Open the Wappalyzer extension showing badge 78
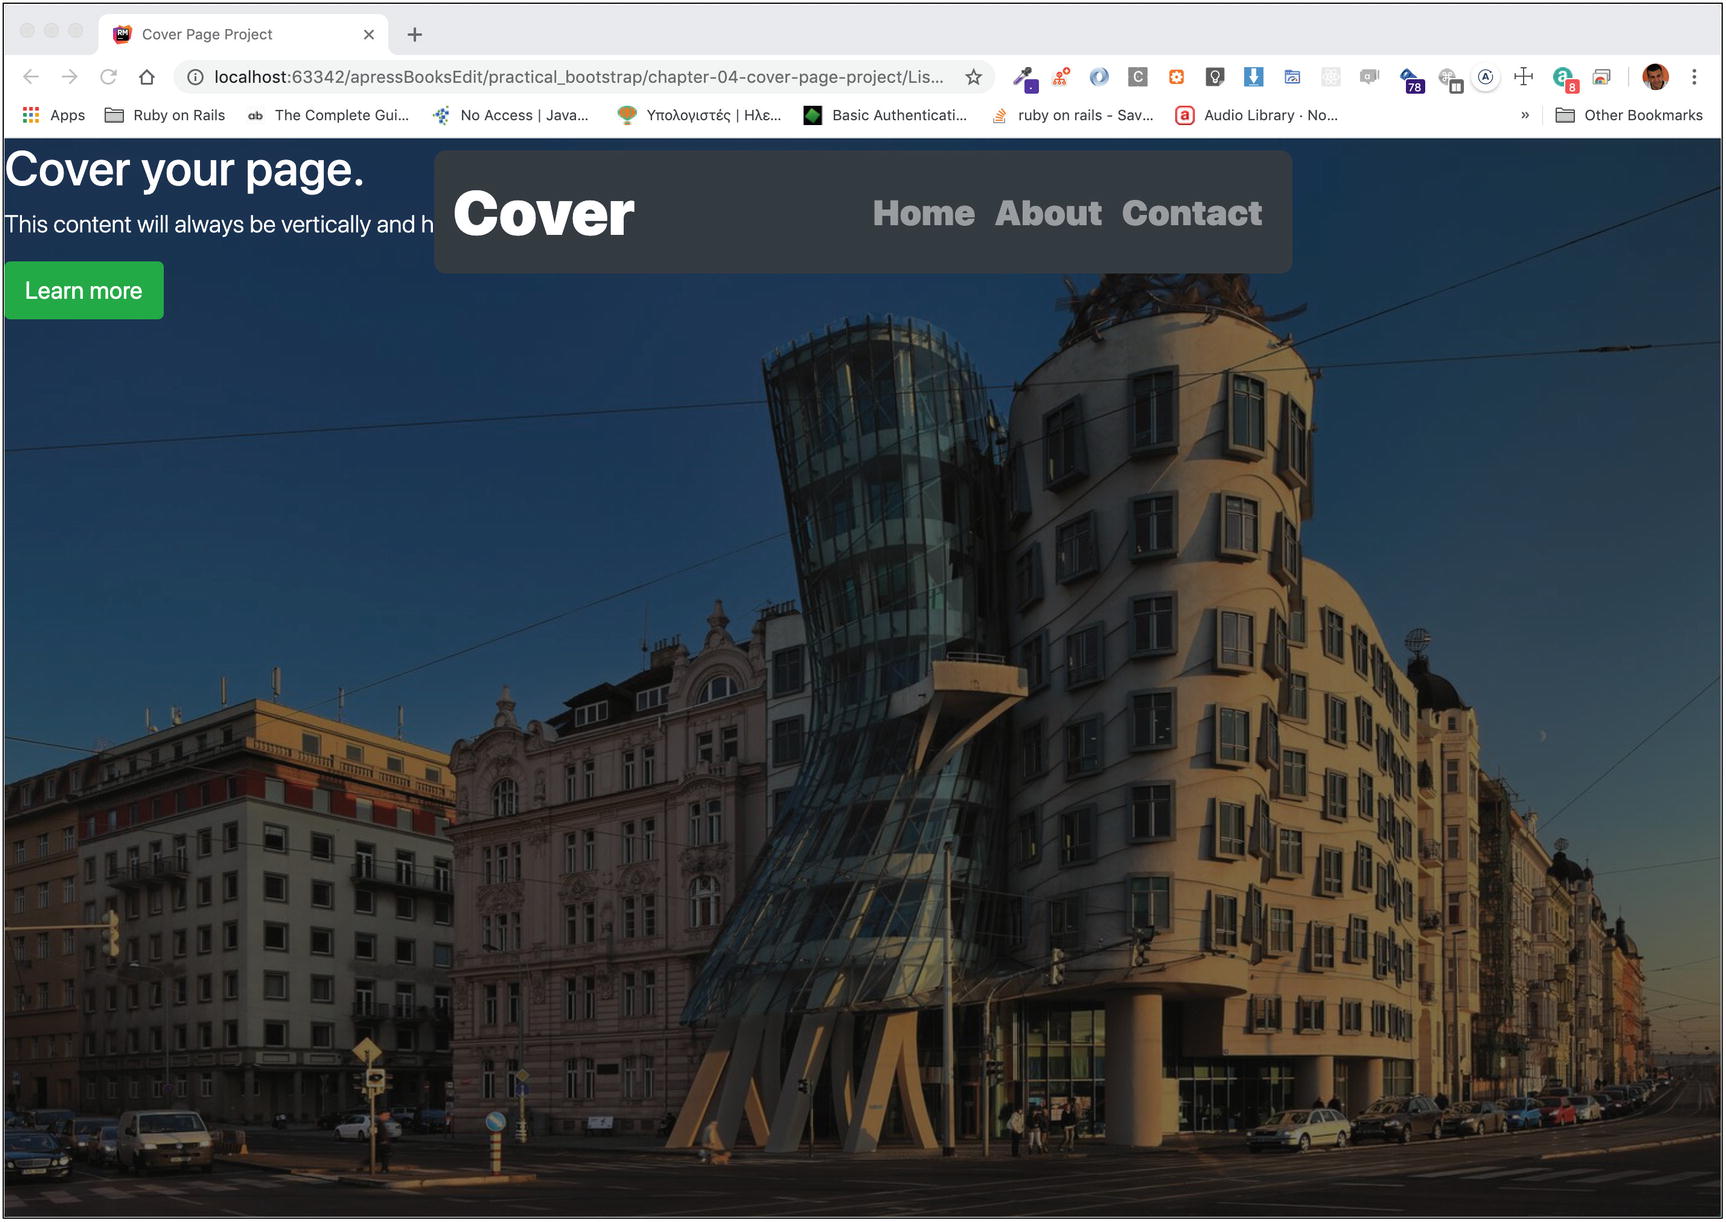Viewport: 1726px width, 1222px height. point(1412,77)
